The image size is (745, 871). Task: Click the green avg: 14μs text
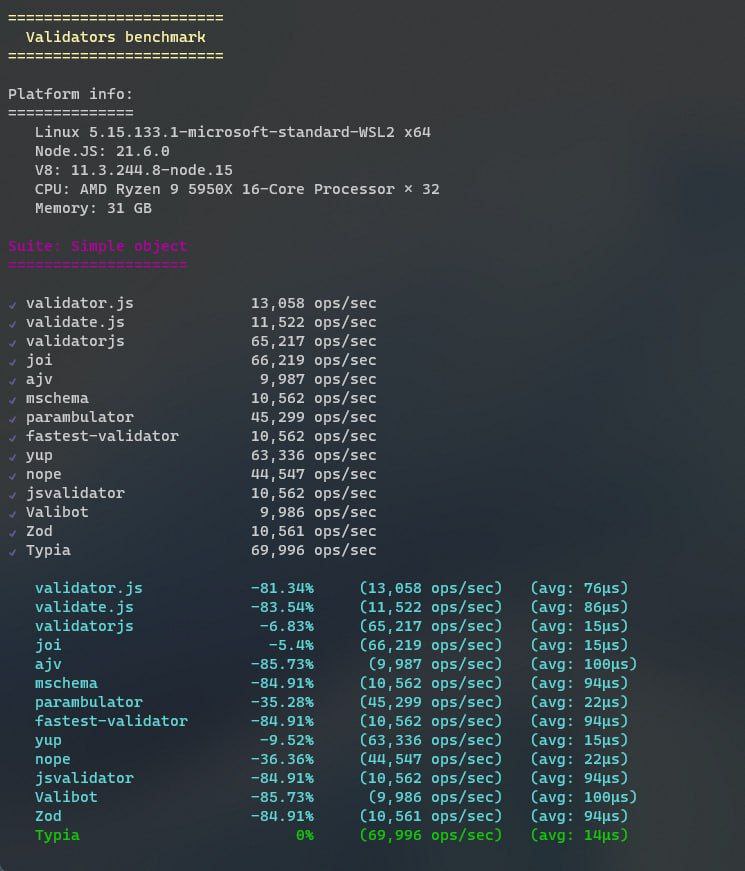point(579,835)
